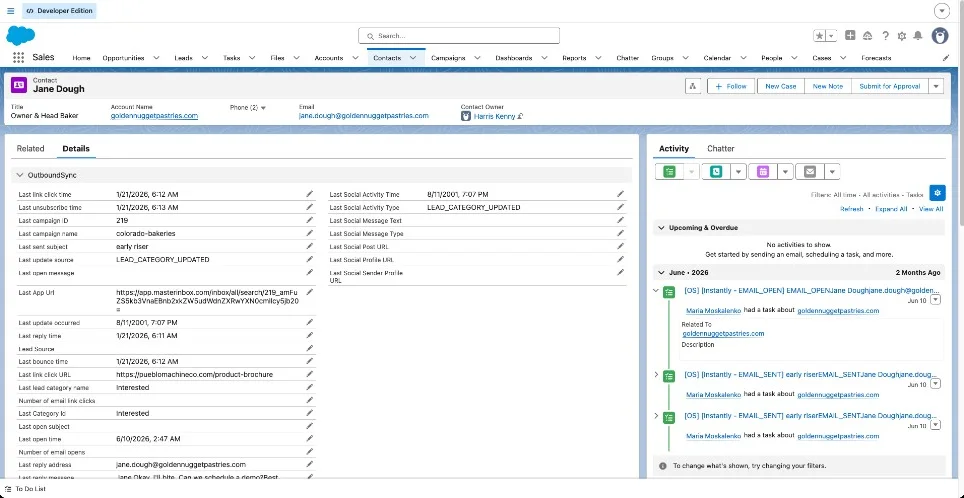The width and height of the screenshot is (964, 498).
Task: Collapse the Upcoming & Overdue section
Action: 662,227
